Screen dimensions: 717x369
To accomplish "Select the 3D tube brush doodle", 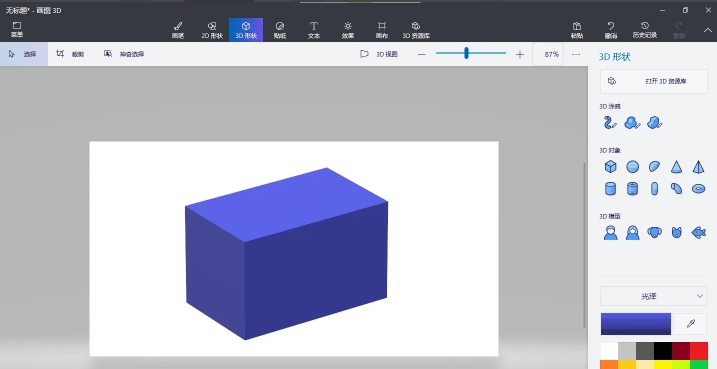I will 610,123.
